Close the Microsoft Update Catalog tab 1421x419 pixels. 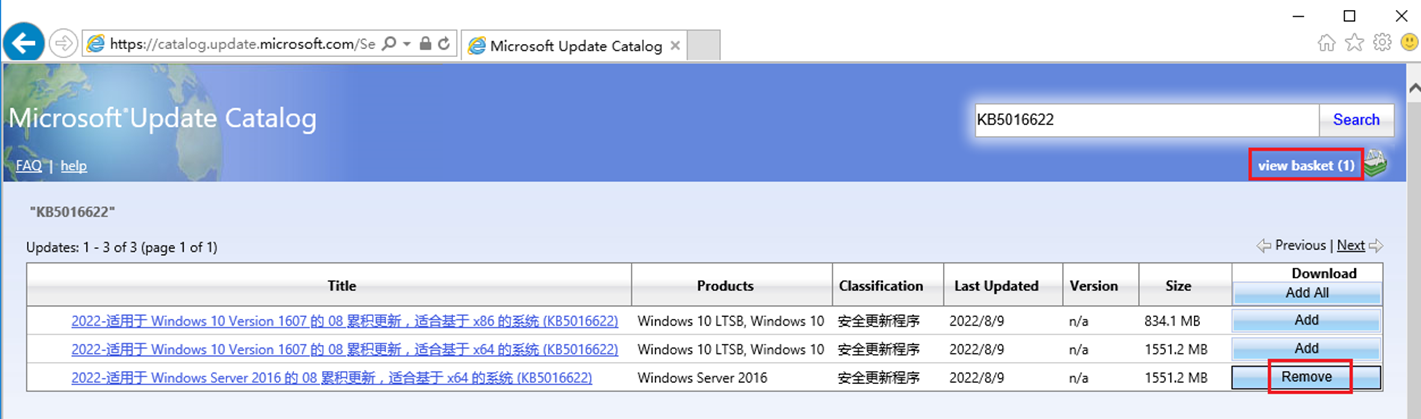pos(675,46)
